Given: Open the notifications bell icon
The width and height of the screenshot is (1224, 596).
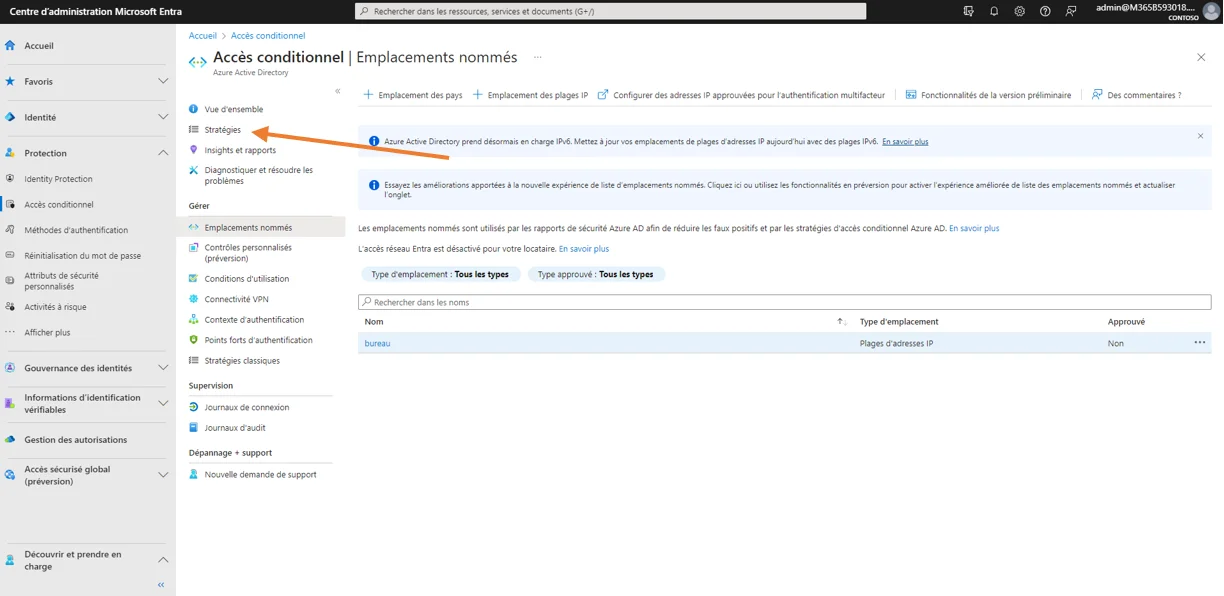Looking at the screenshot, I should point(994,11).
